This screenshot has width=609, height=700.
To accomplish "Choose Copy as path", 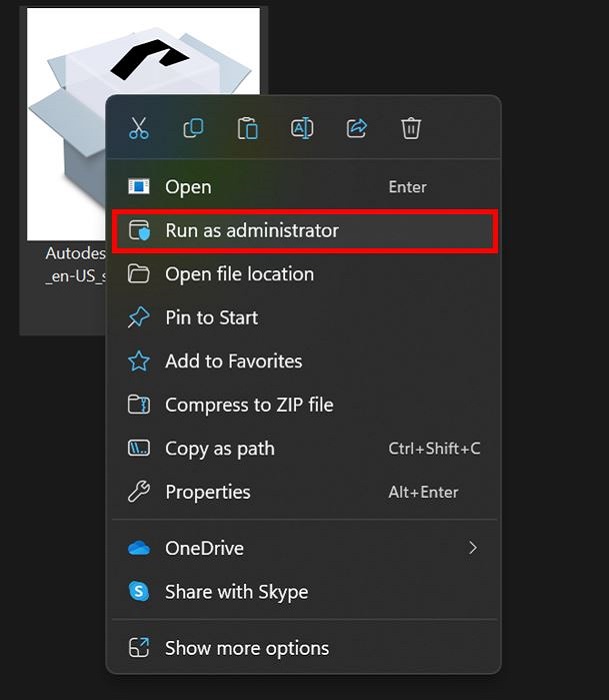I will 304,448.
